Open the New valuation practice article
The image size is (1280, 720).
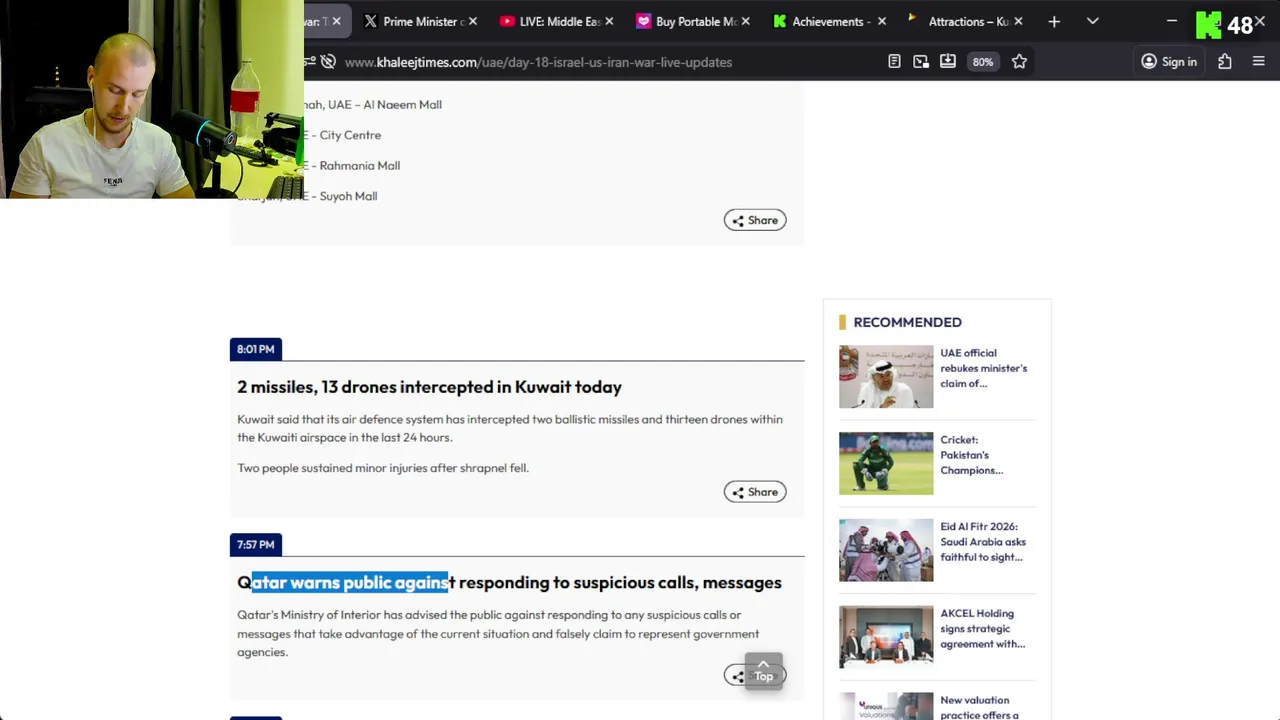979,707
